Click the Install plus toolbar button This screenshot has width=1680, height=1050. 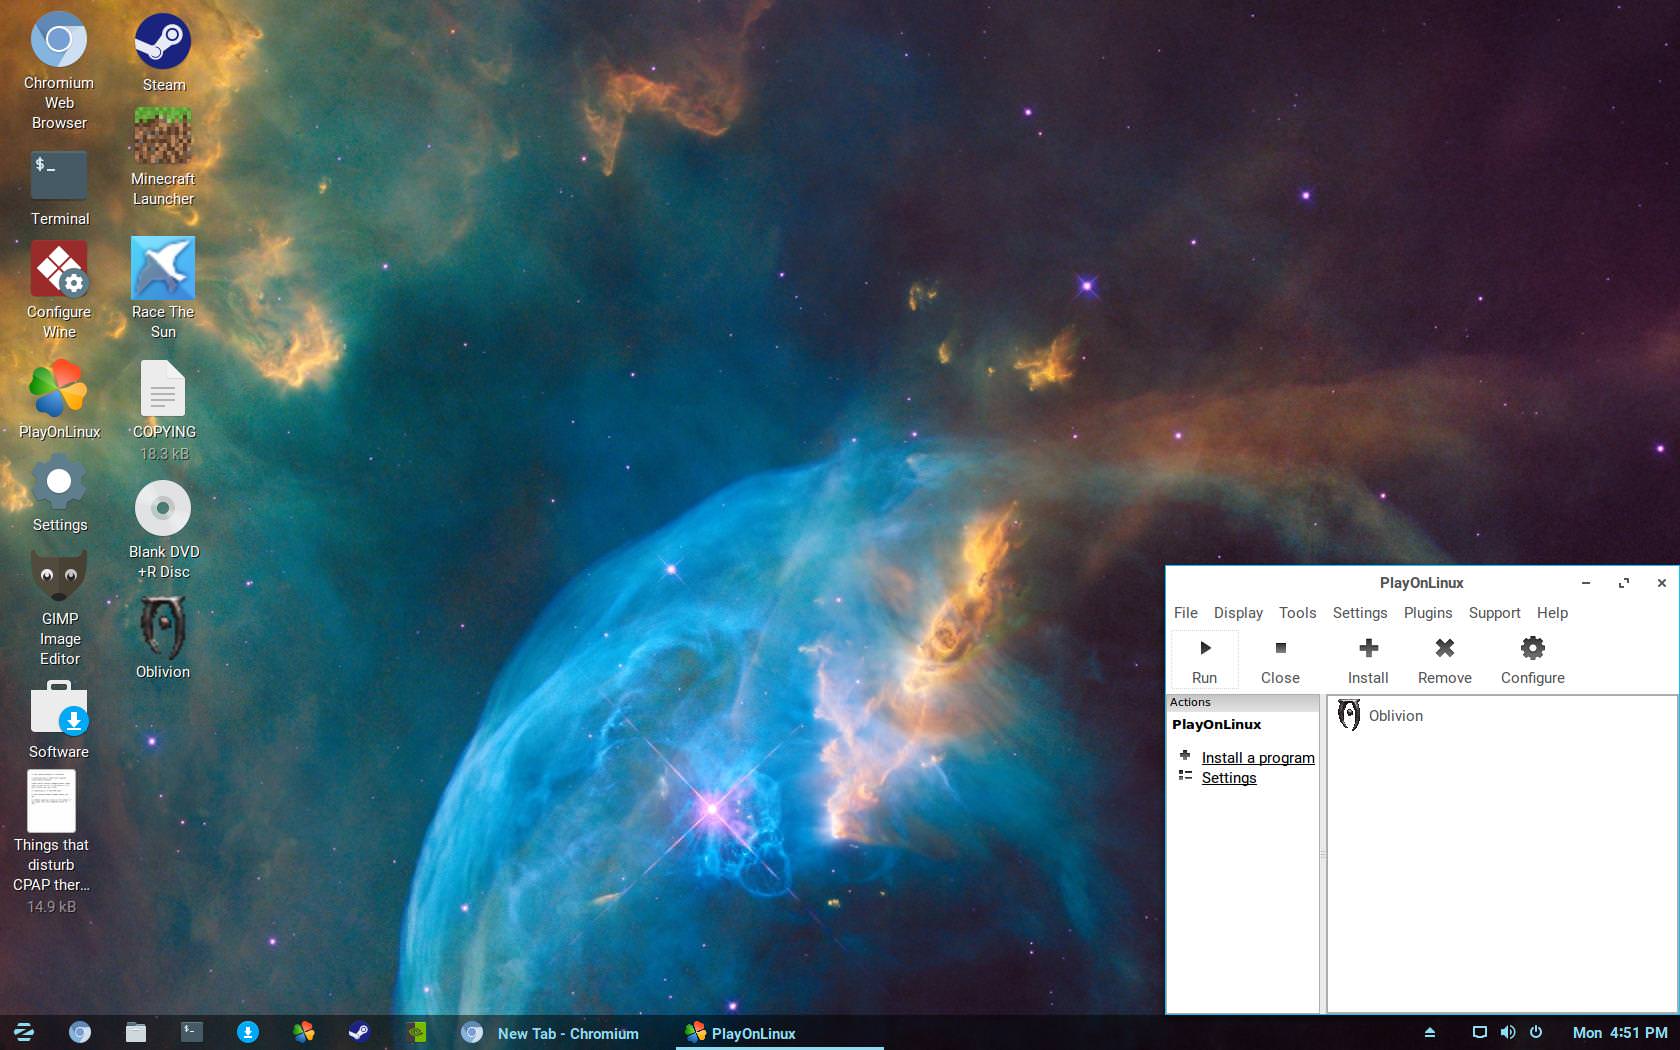point(1368,660)
